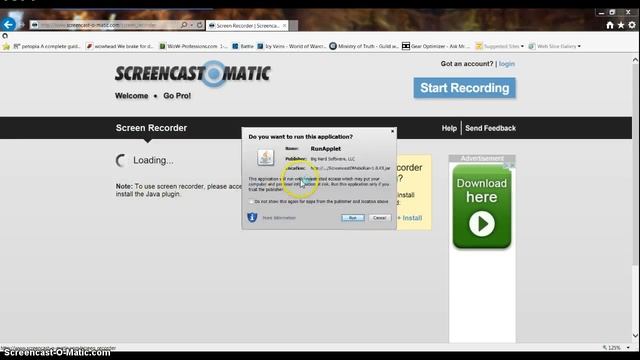Click the page vertical scrollbar down arrow
This screenshot has height=360, width=640.
[x=635, y=336]
